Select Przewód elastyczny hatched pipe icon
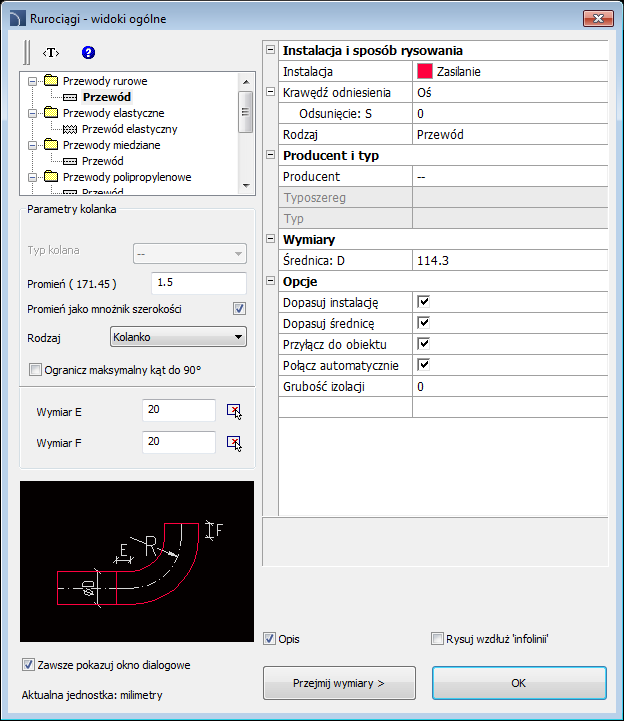Viewport: 624px width, 721px height. [x=70, y=130]
